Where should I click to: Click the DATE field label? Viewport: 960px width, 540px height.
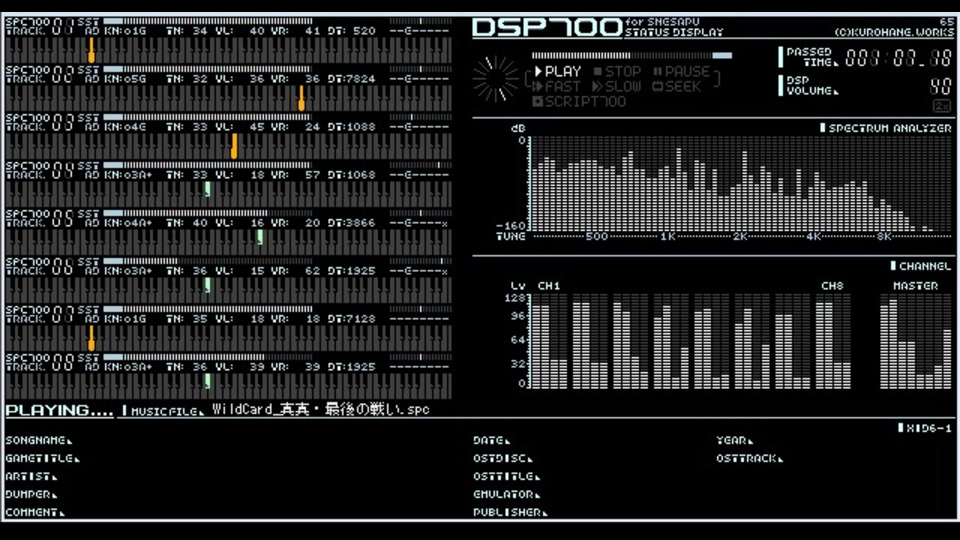[x=492, y=440]
